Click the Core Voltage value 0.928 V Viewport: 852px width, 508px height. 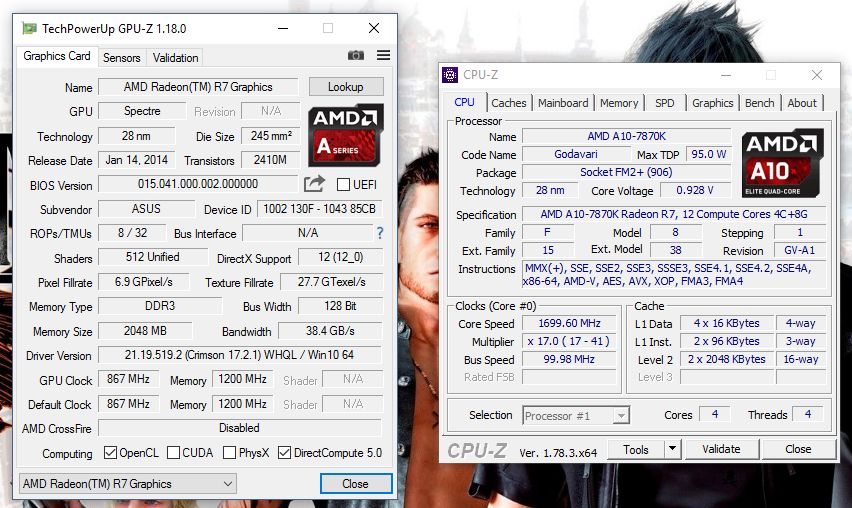click(x=696, y=190)
